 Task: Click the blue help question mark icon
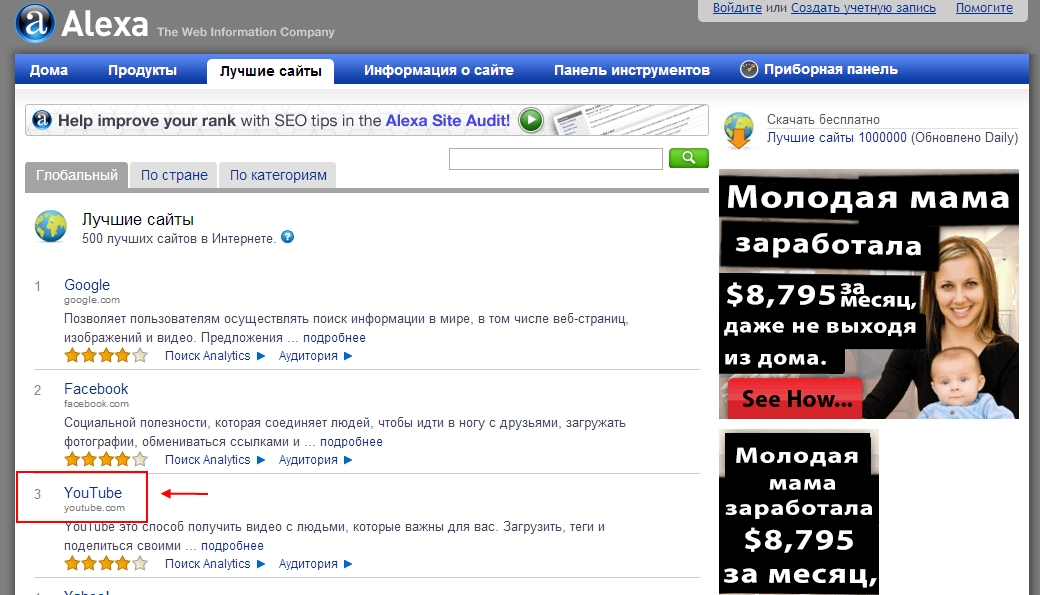[x=287, y=237]
